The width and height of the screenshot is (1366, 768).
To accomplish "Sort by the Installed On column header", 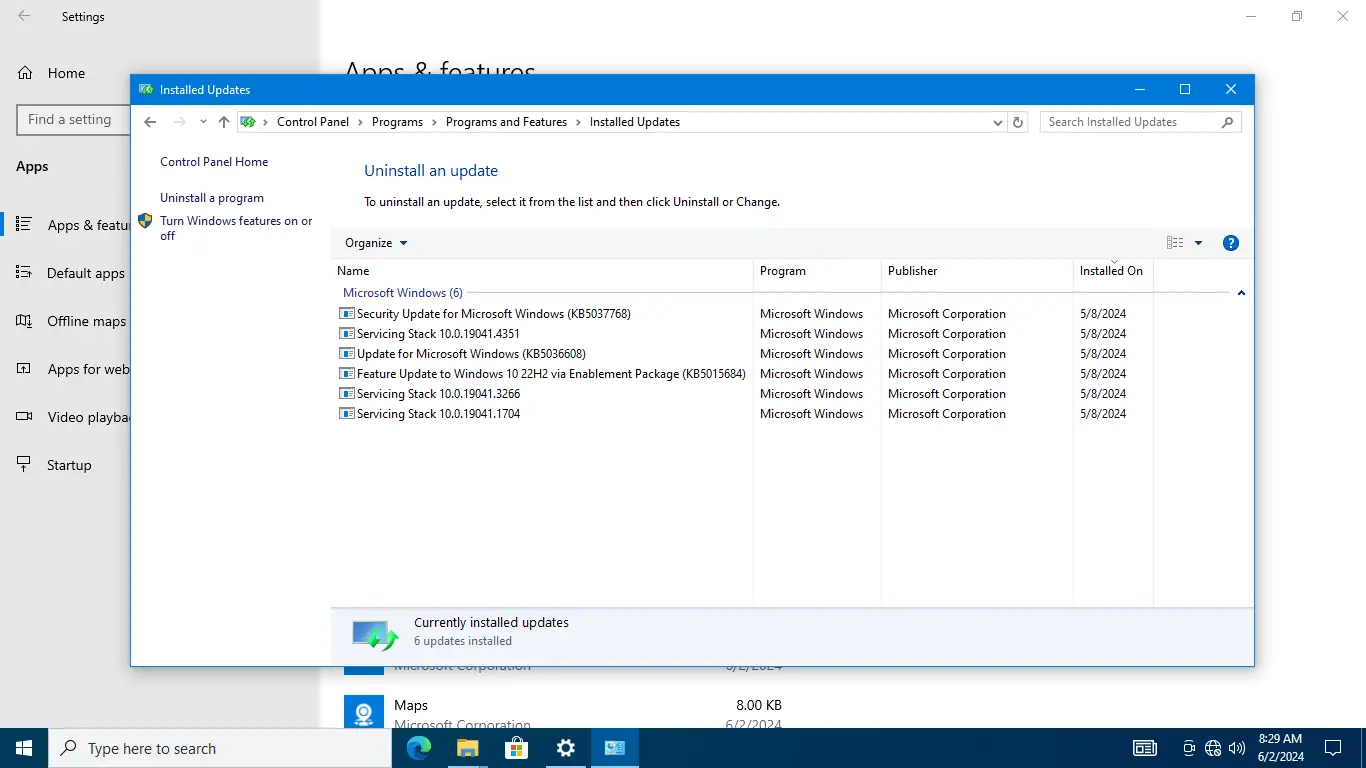I will click(1113, 271).
